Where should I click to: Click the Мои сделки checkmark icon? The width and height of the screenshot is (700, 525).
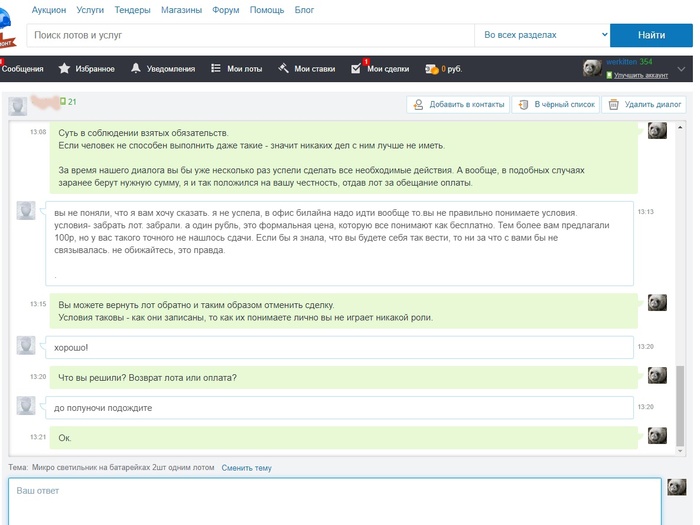(x=356, y=69)
